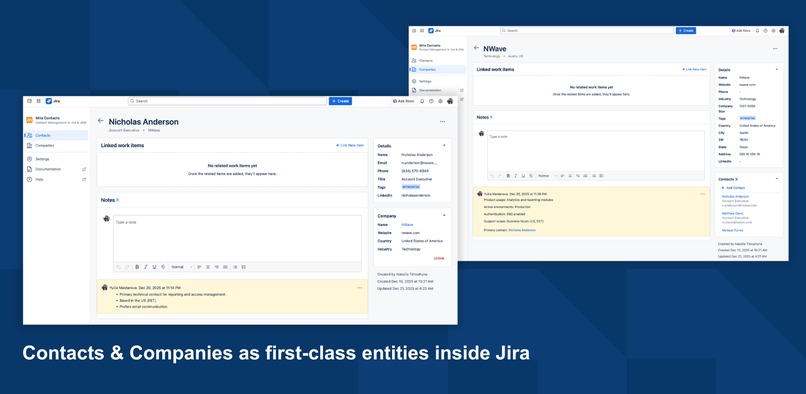The height and width of the screenshot is (394, 806).
Task: Click Search field in NWave window
Action: pyautogui.click(x=587, y=31)
